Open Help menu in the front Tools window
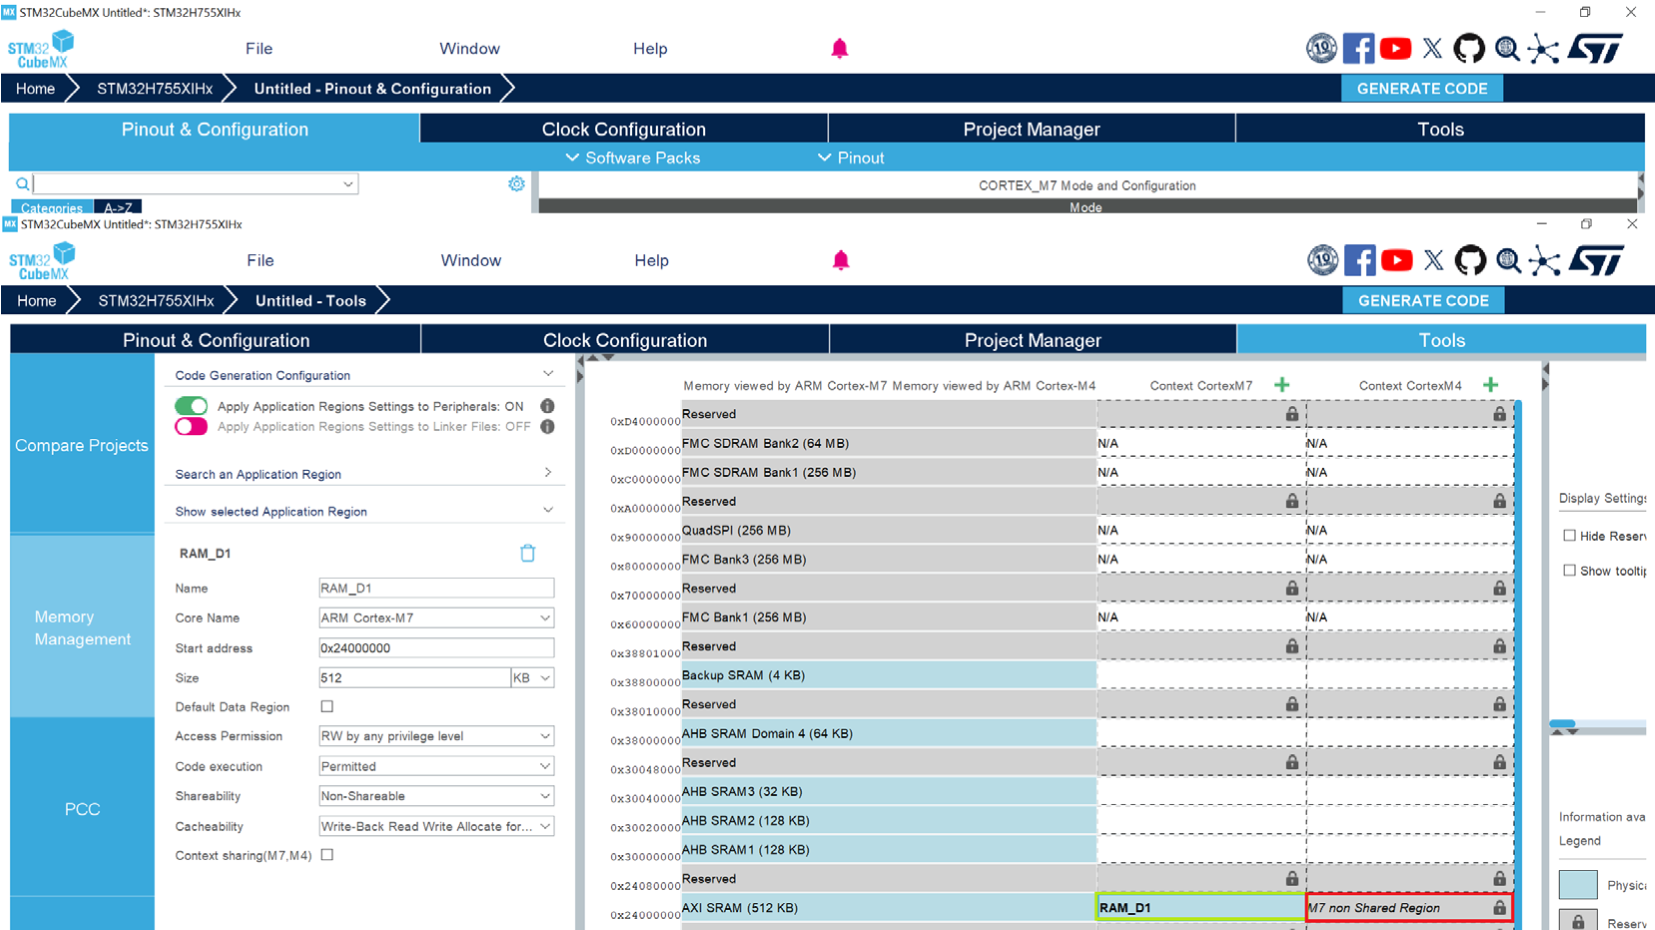This screenshot has width=1655, height=930. (x=651, y=261)
